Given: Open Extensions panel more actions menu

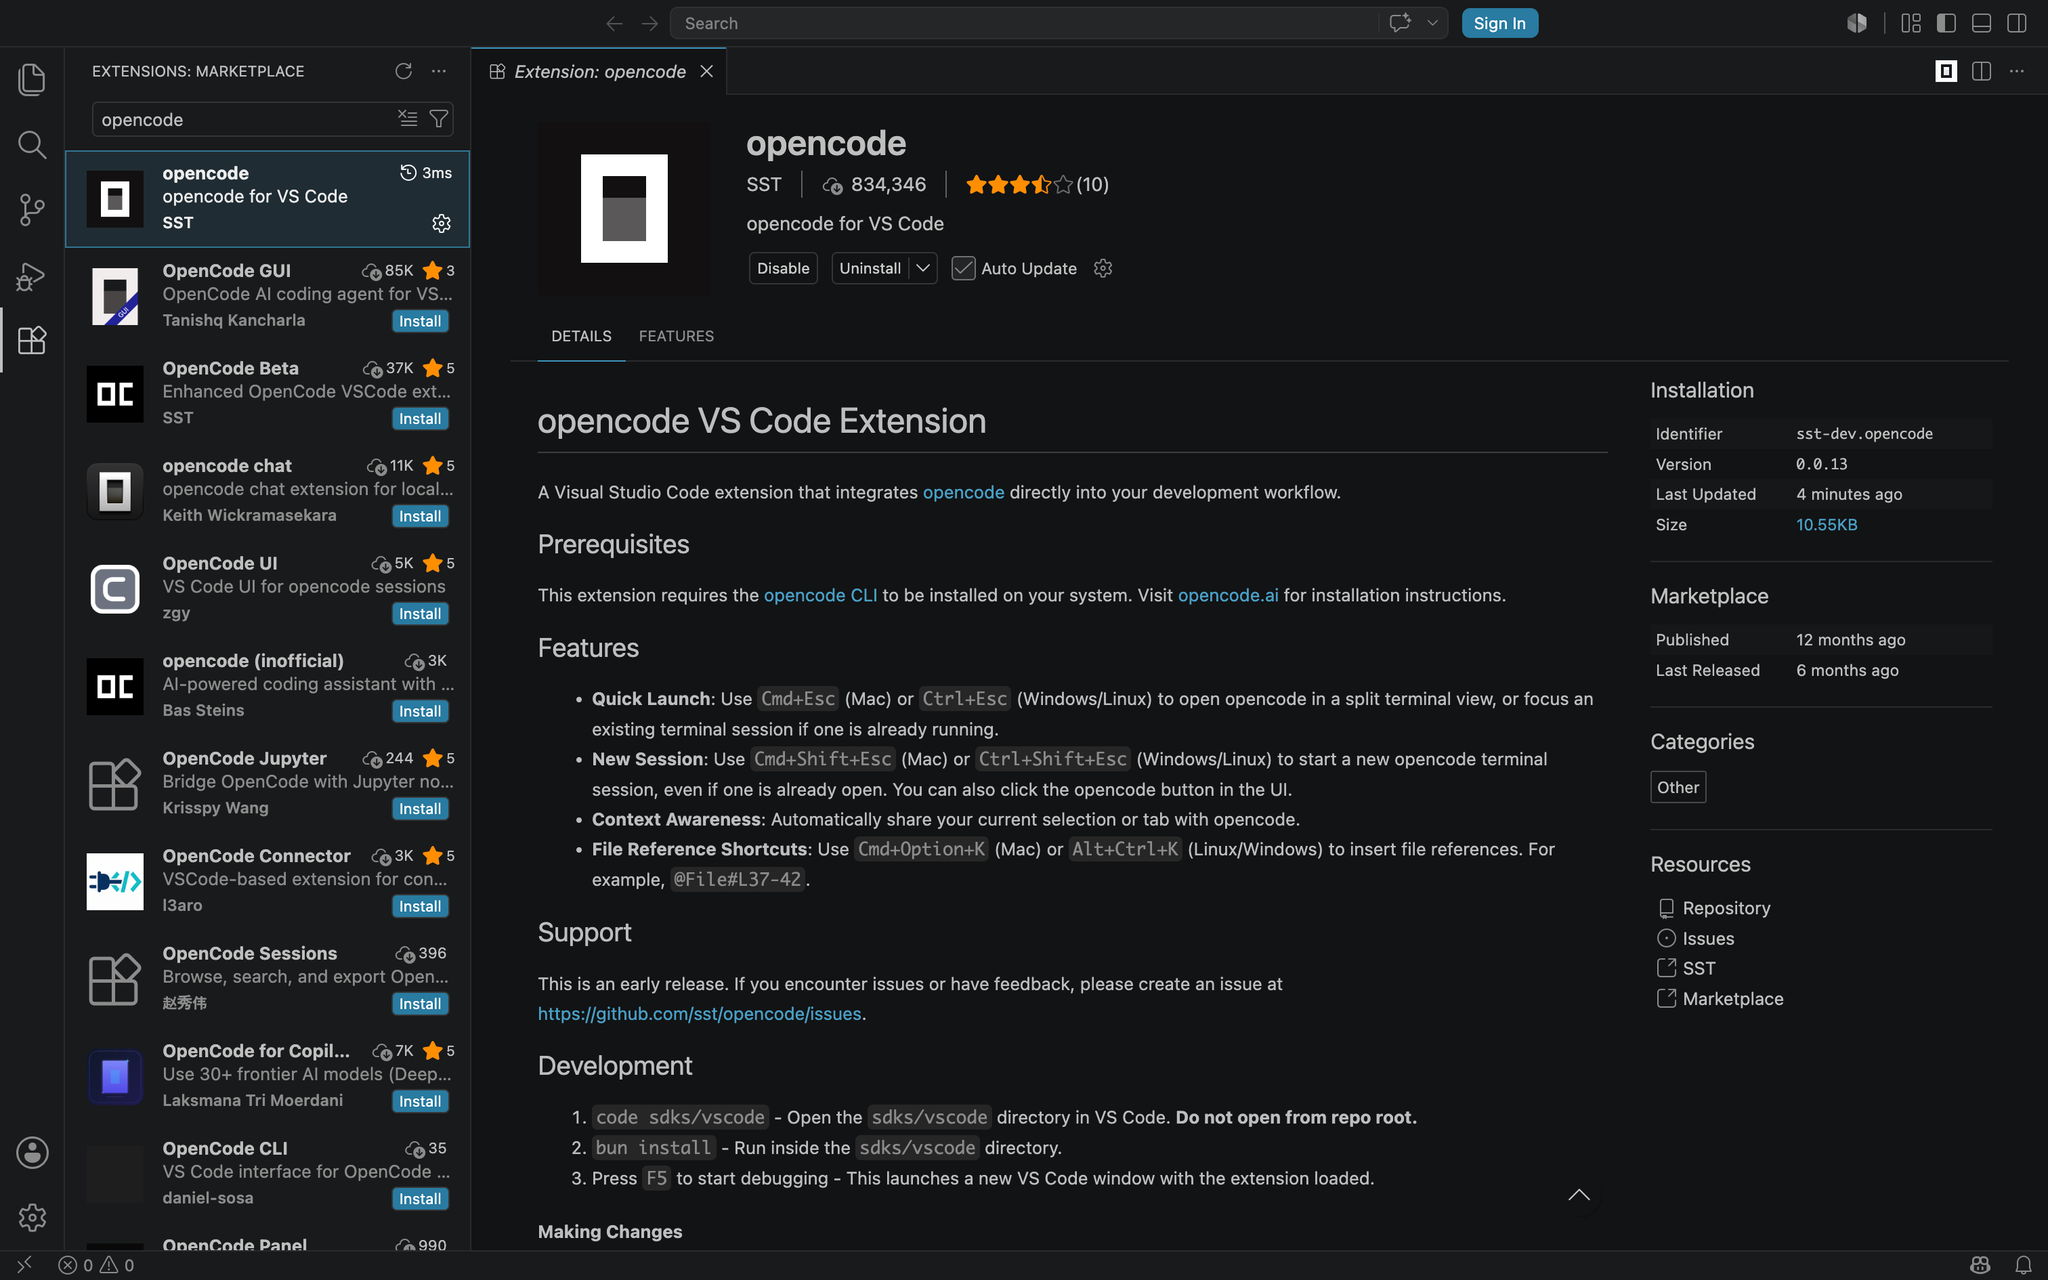Looking at the screenshot, I should point(439,71).
